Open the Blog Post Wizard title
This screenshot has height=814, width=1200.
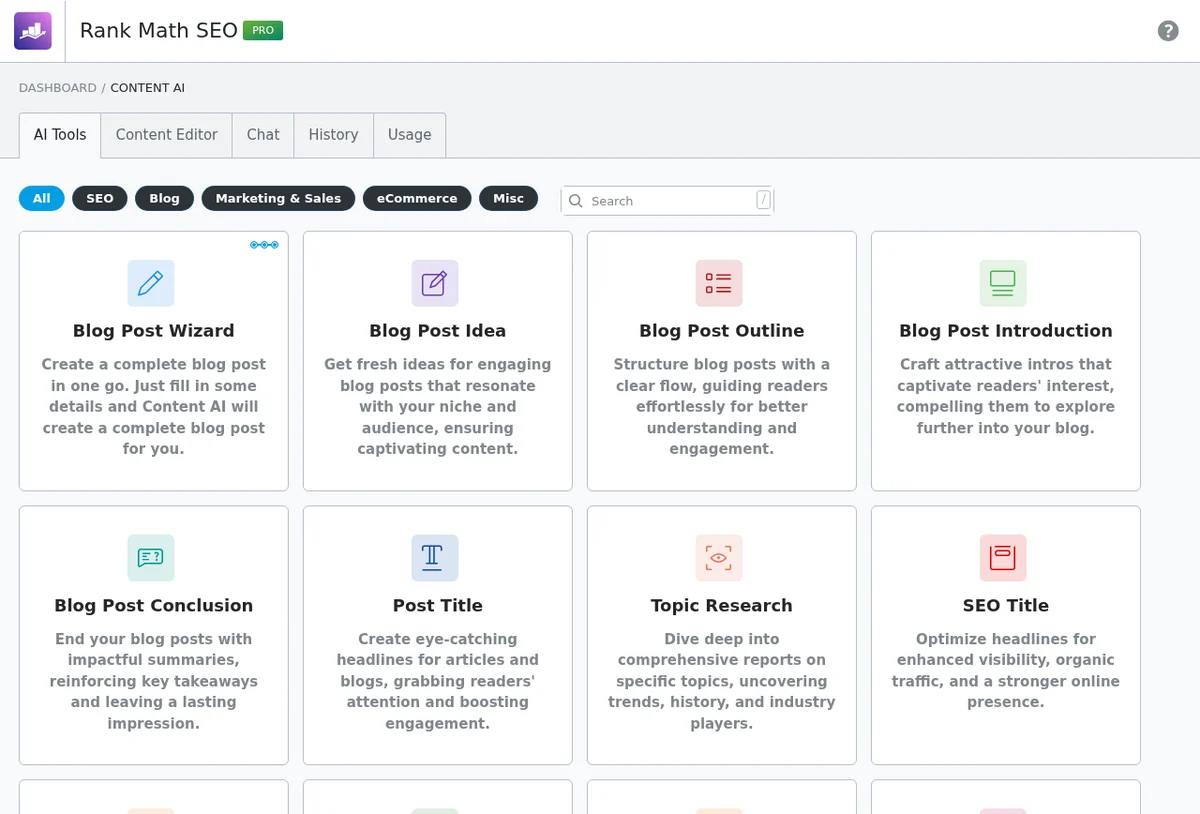point(154,331)
